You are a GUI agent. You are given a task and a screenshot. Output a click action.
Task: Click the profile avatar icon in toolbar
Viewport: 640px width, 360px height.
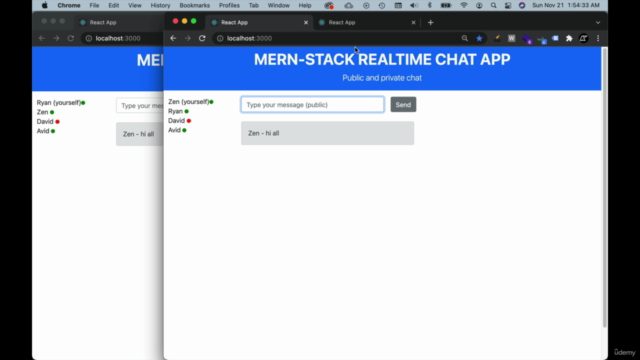(x=584, y=38)
